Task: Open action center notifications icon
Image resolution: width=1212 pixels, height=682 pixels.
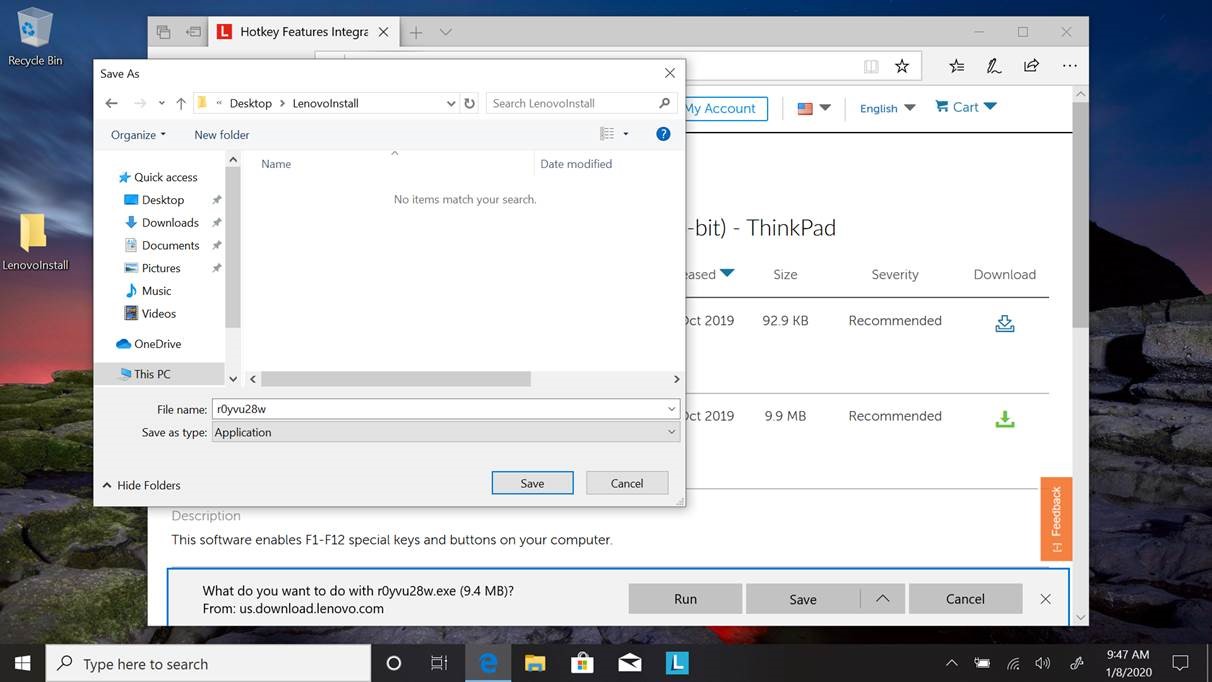Action: pos(1180,662)
